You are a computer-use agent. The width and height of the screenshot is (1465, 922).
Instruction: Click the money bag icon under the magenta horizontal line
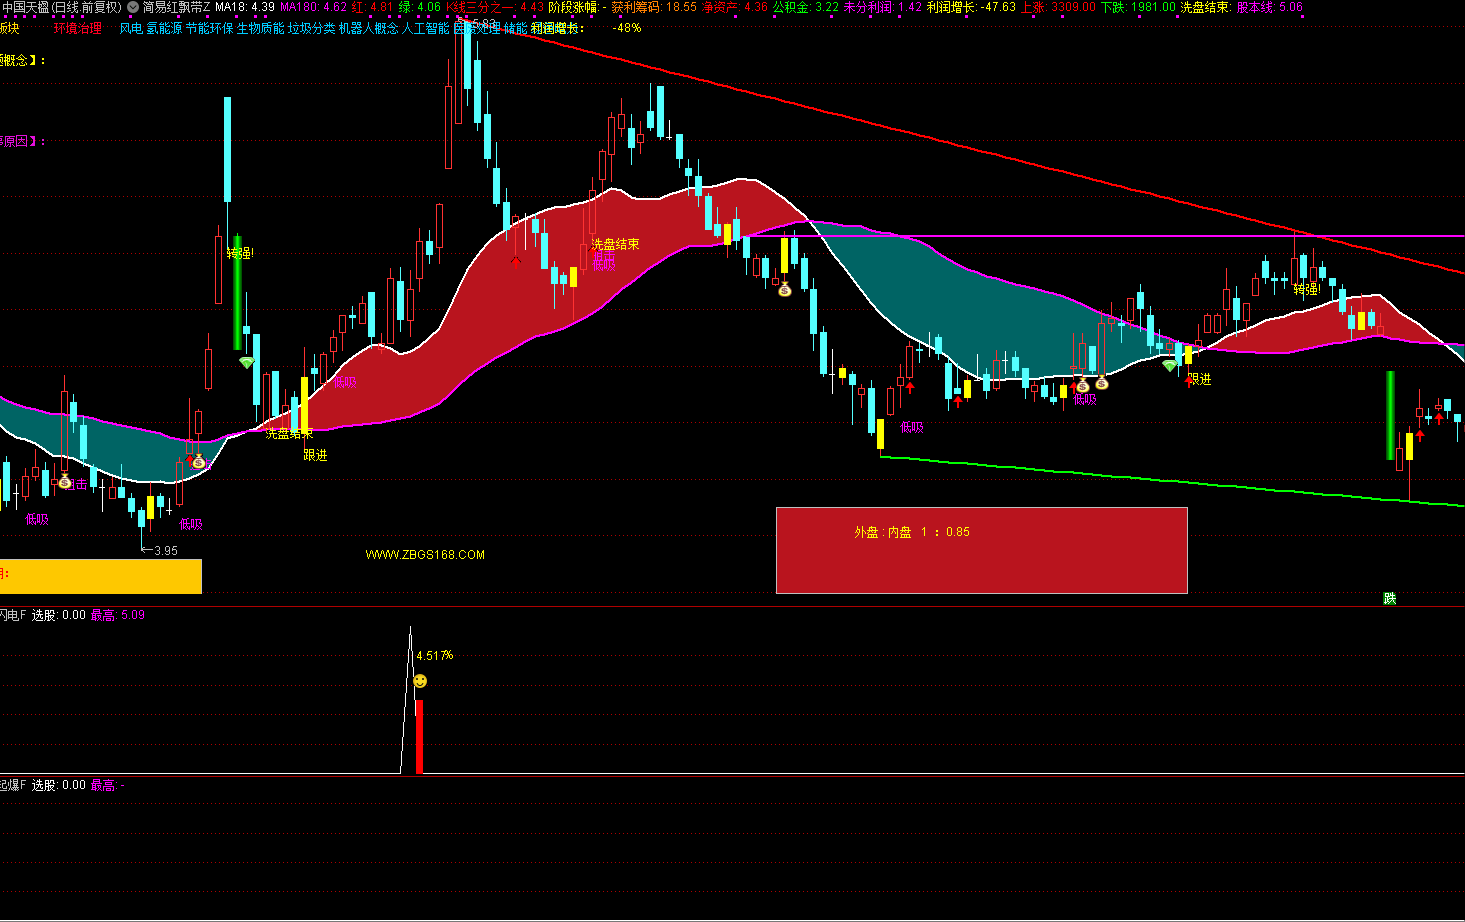[785, 289]
